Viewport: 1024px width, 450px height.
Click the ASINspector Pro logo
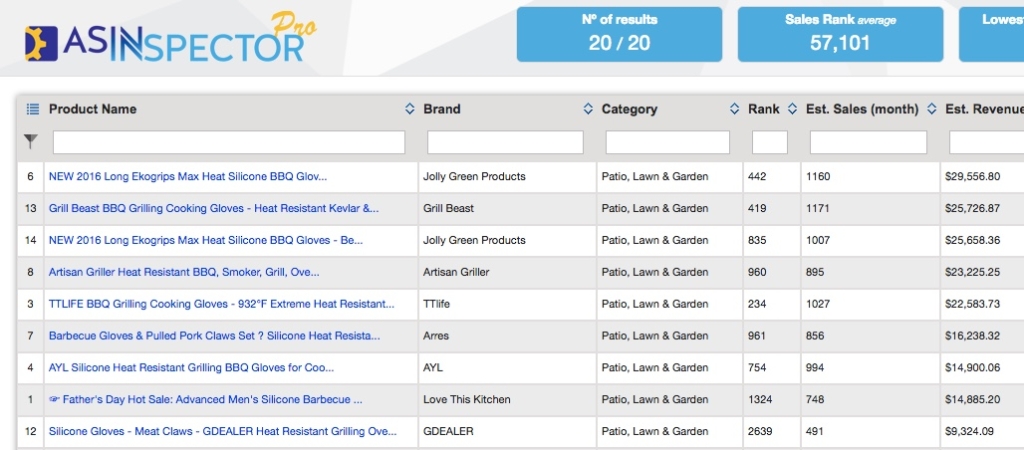coord(170,40)
